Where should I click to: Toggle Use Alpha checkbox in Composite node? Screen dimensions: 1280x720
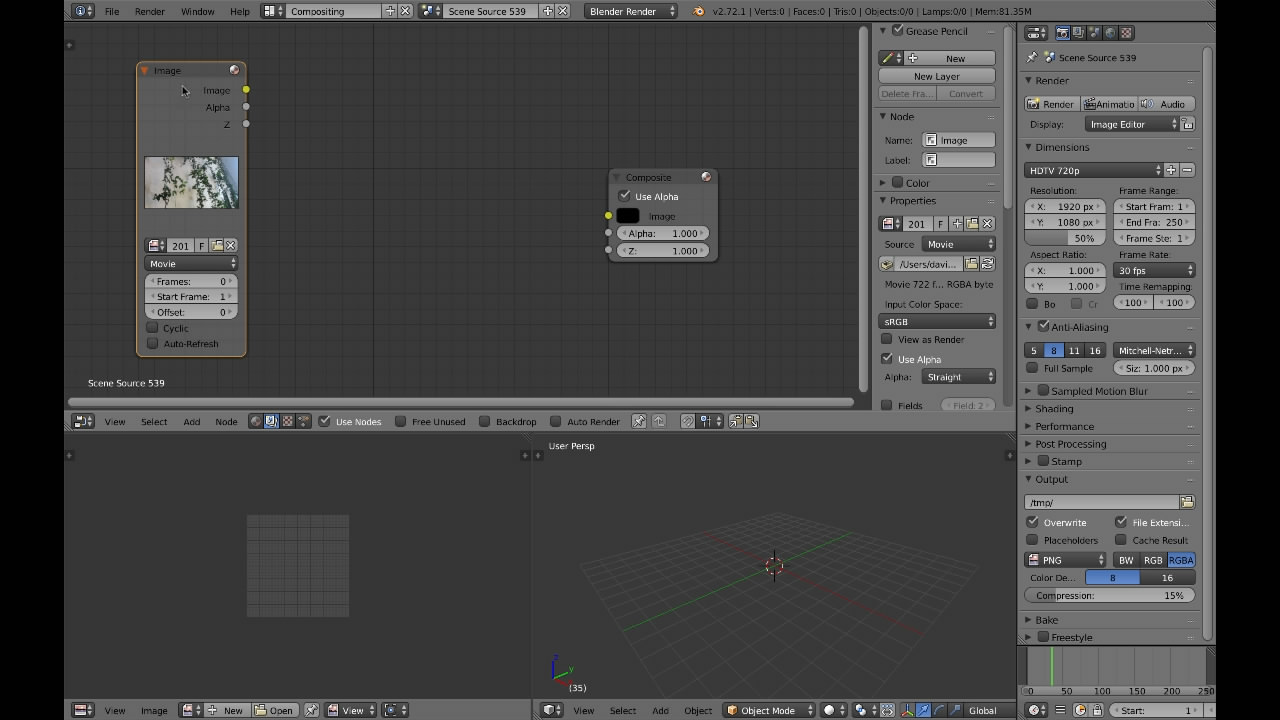pyautogui.click(x=625, y=196)
